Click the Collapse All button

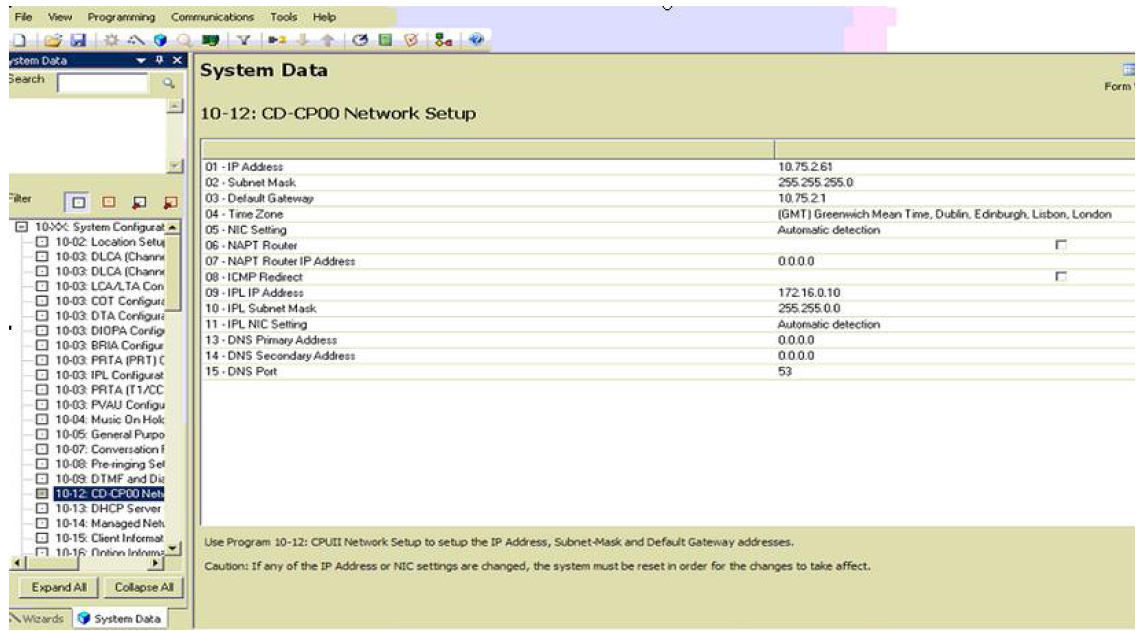tap(144, 587)
